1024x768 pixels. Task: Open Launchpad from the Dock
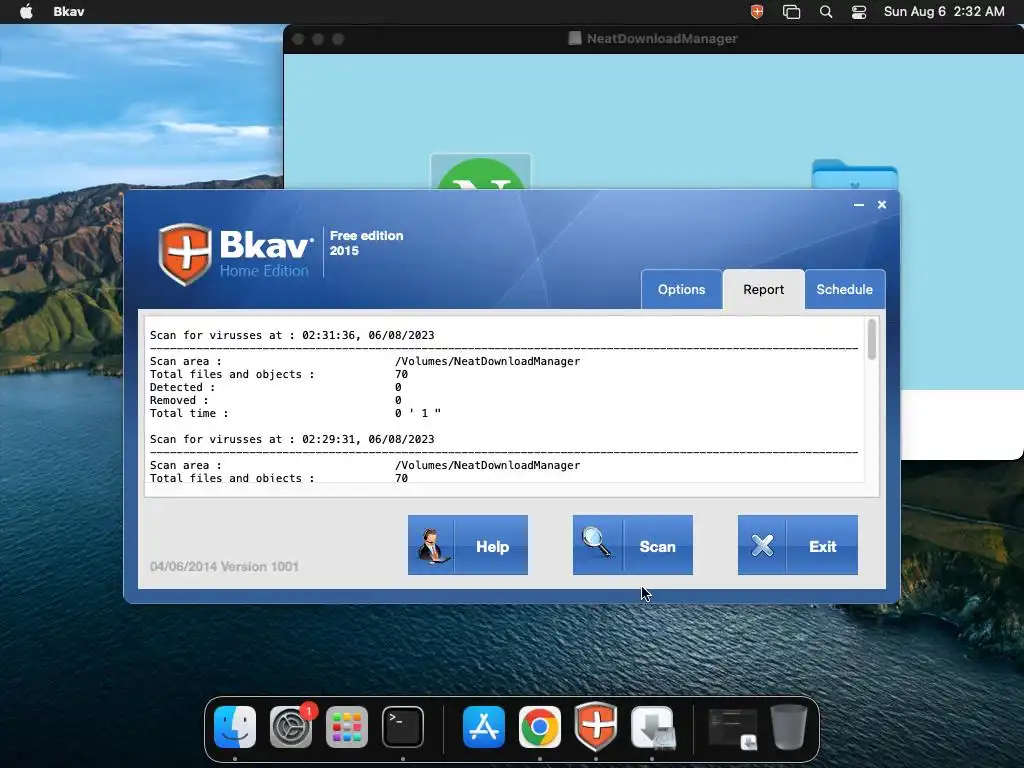(x=347, y=727)
